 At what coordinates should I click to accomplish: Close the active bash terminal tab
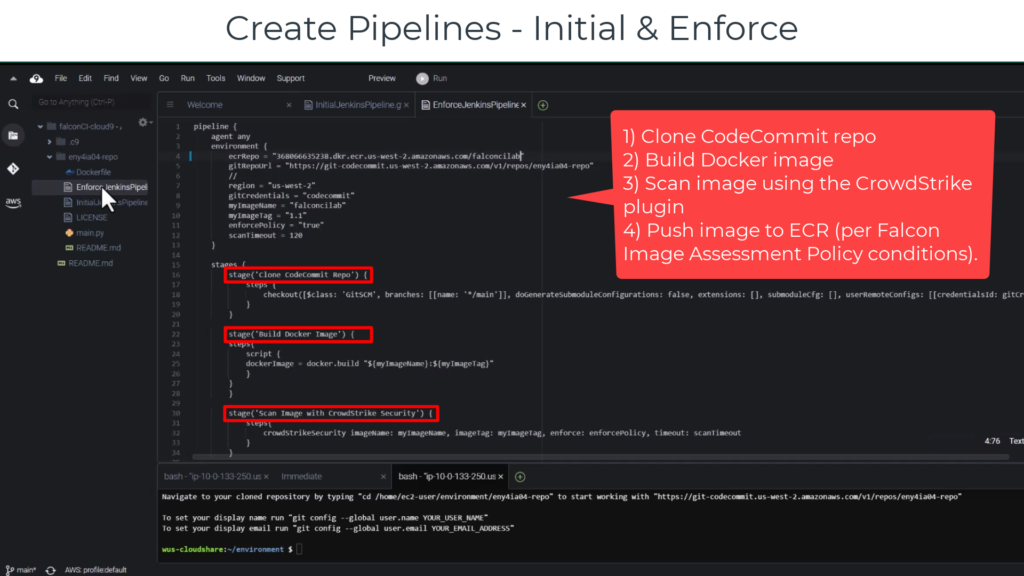pyautogui.click(x=501, y=477)
